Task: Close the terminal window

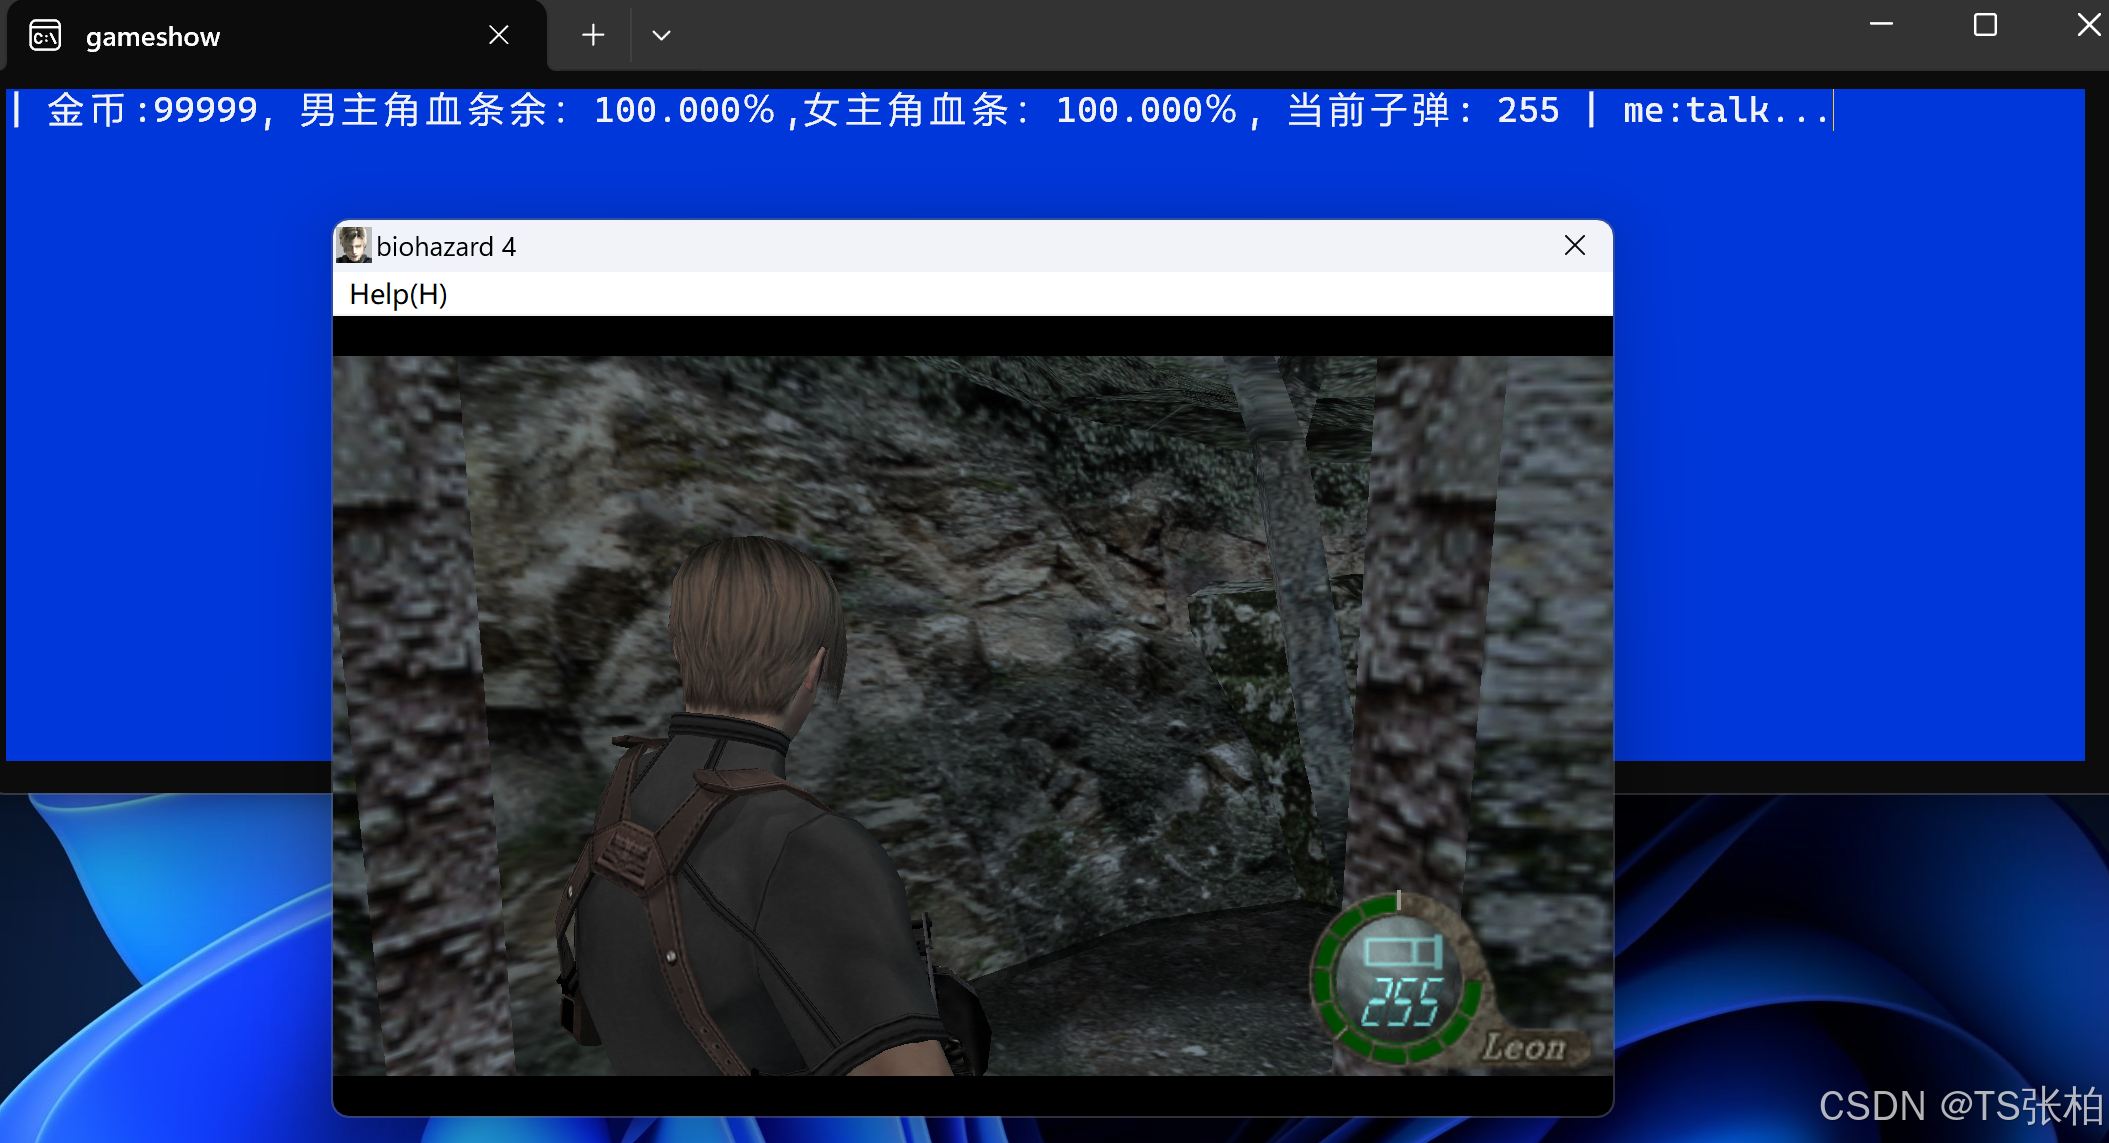Action: (2088, 25)
